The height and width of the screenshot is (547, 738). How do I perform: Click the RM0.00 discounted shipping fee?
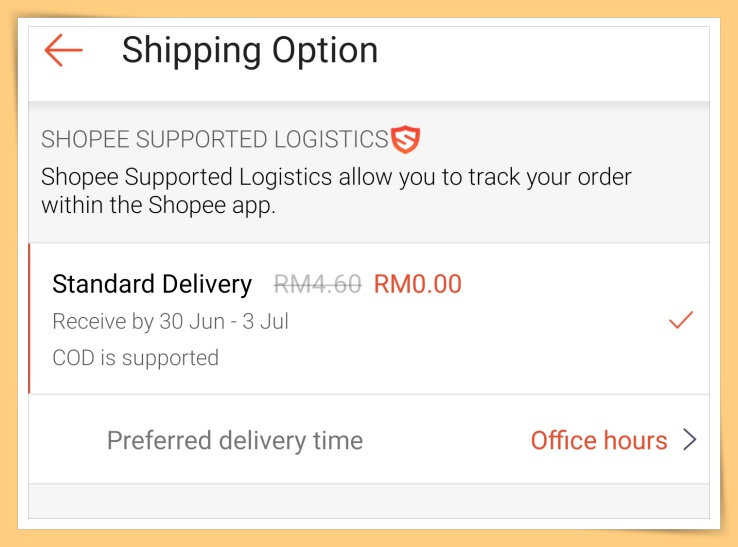(x=418, y=284)
